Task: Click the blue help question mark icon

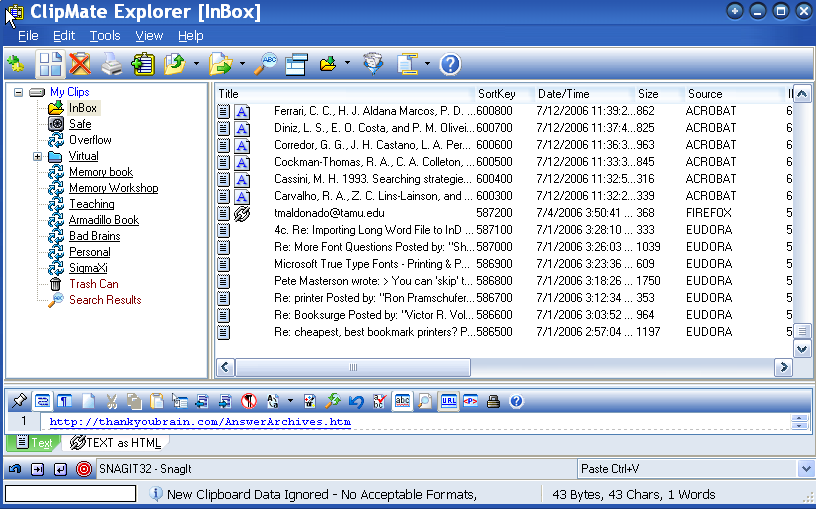Action: pyautogui.click(x=450, y=65)
